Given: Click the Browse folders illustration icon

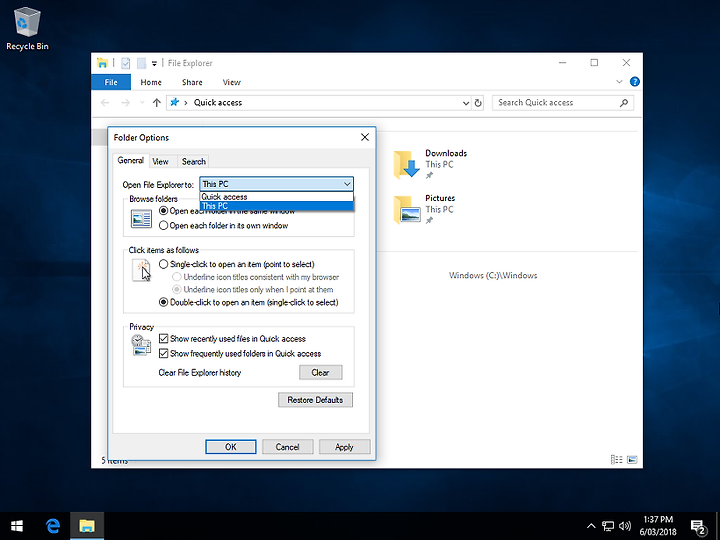Looking at the screenshot, I should click(141, 219).
